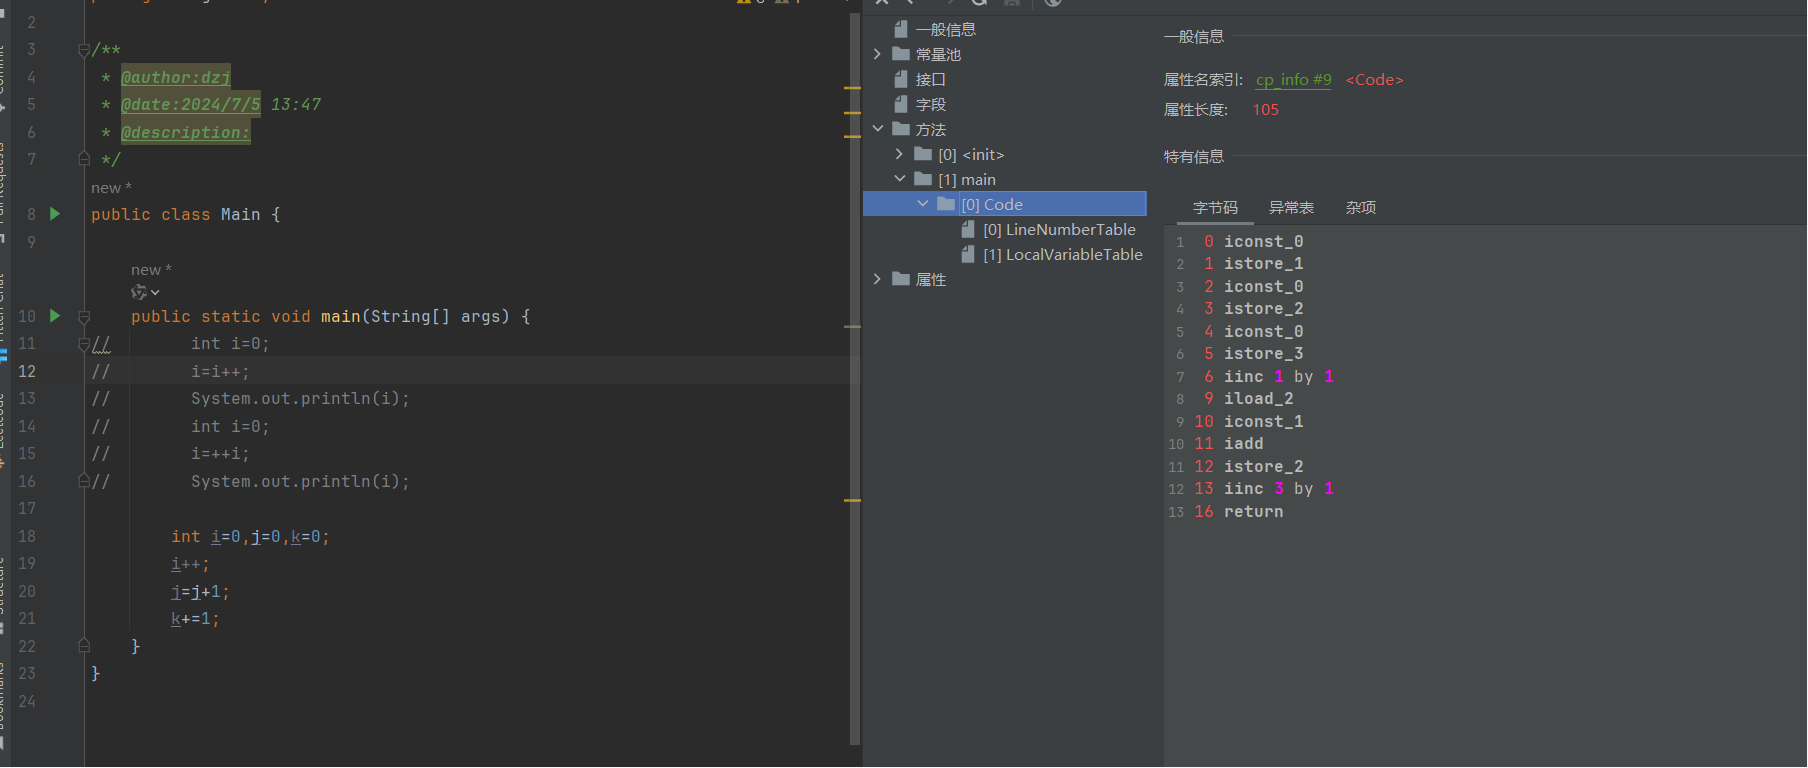Viewport: 1808px width, 768px height.
Task: Click the file icon beside 字段
Action: (901, 104)
